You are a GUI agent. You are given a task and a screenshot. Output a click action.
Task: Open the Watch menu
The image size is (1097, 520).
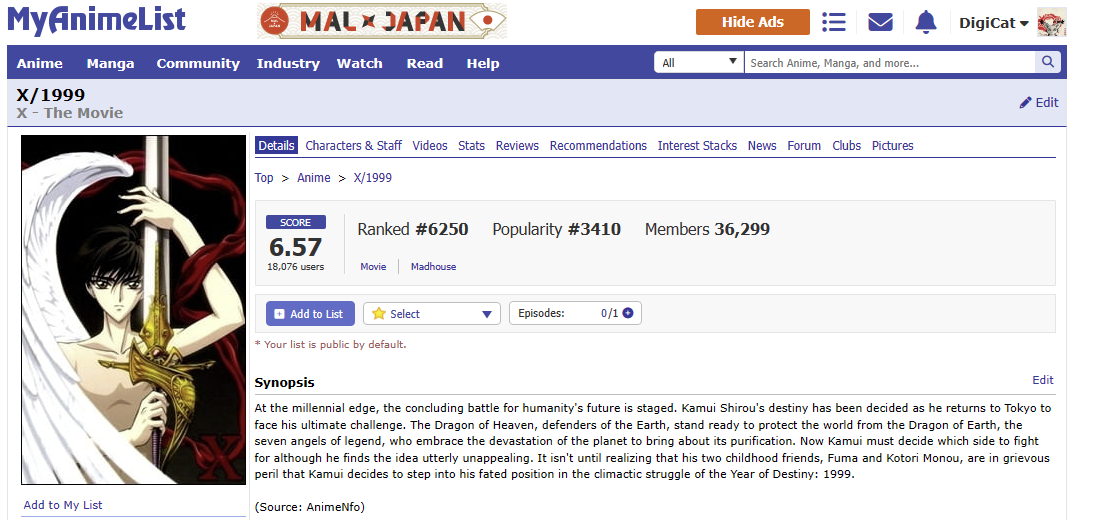tap(360, 63)
